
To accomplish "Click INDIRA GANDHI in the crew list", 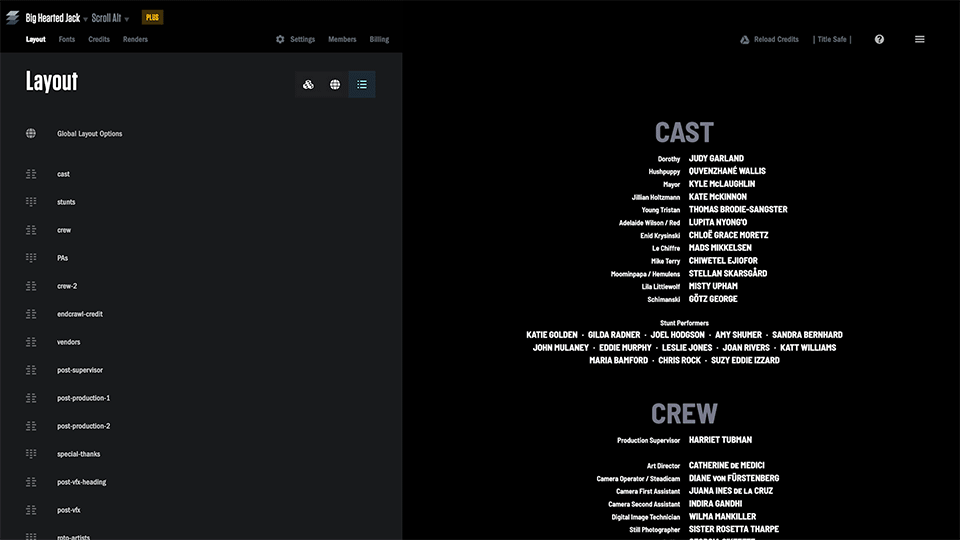I will coord(715,504).
